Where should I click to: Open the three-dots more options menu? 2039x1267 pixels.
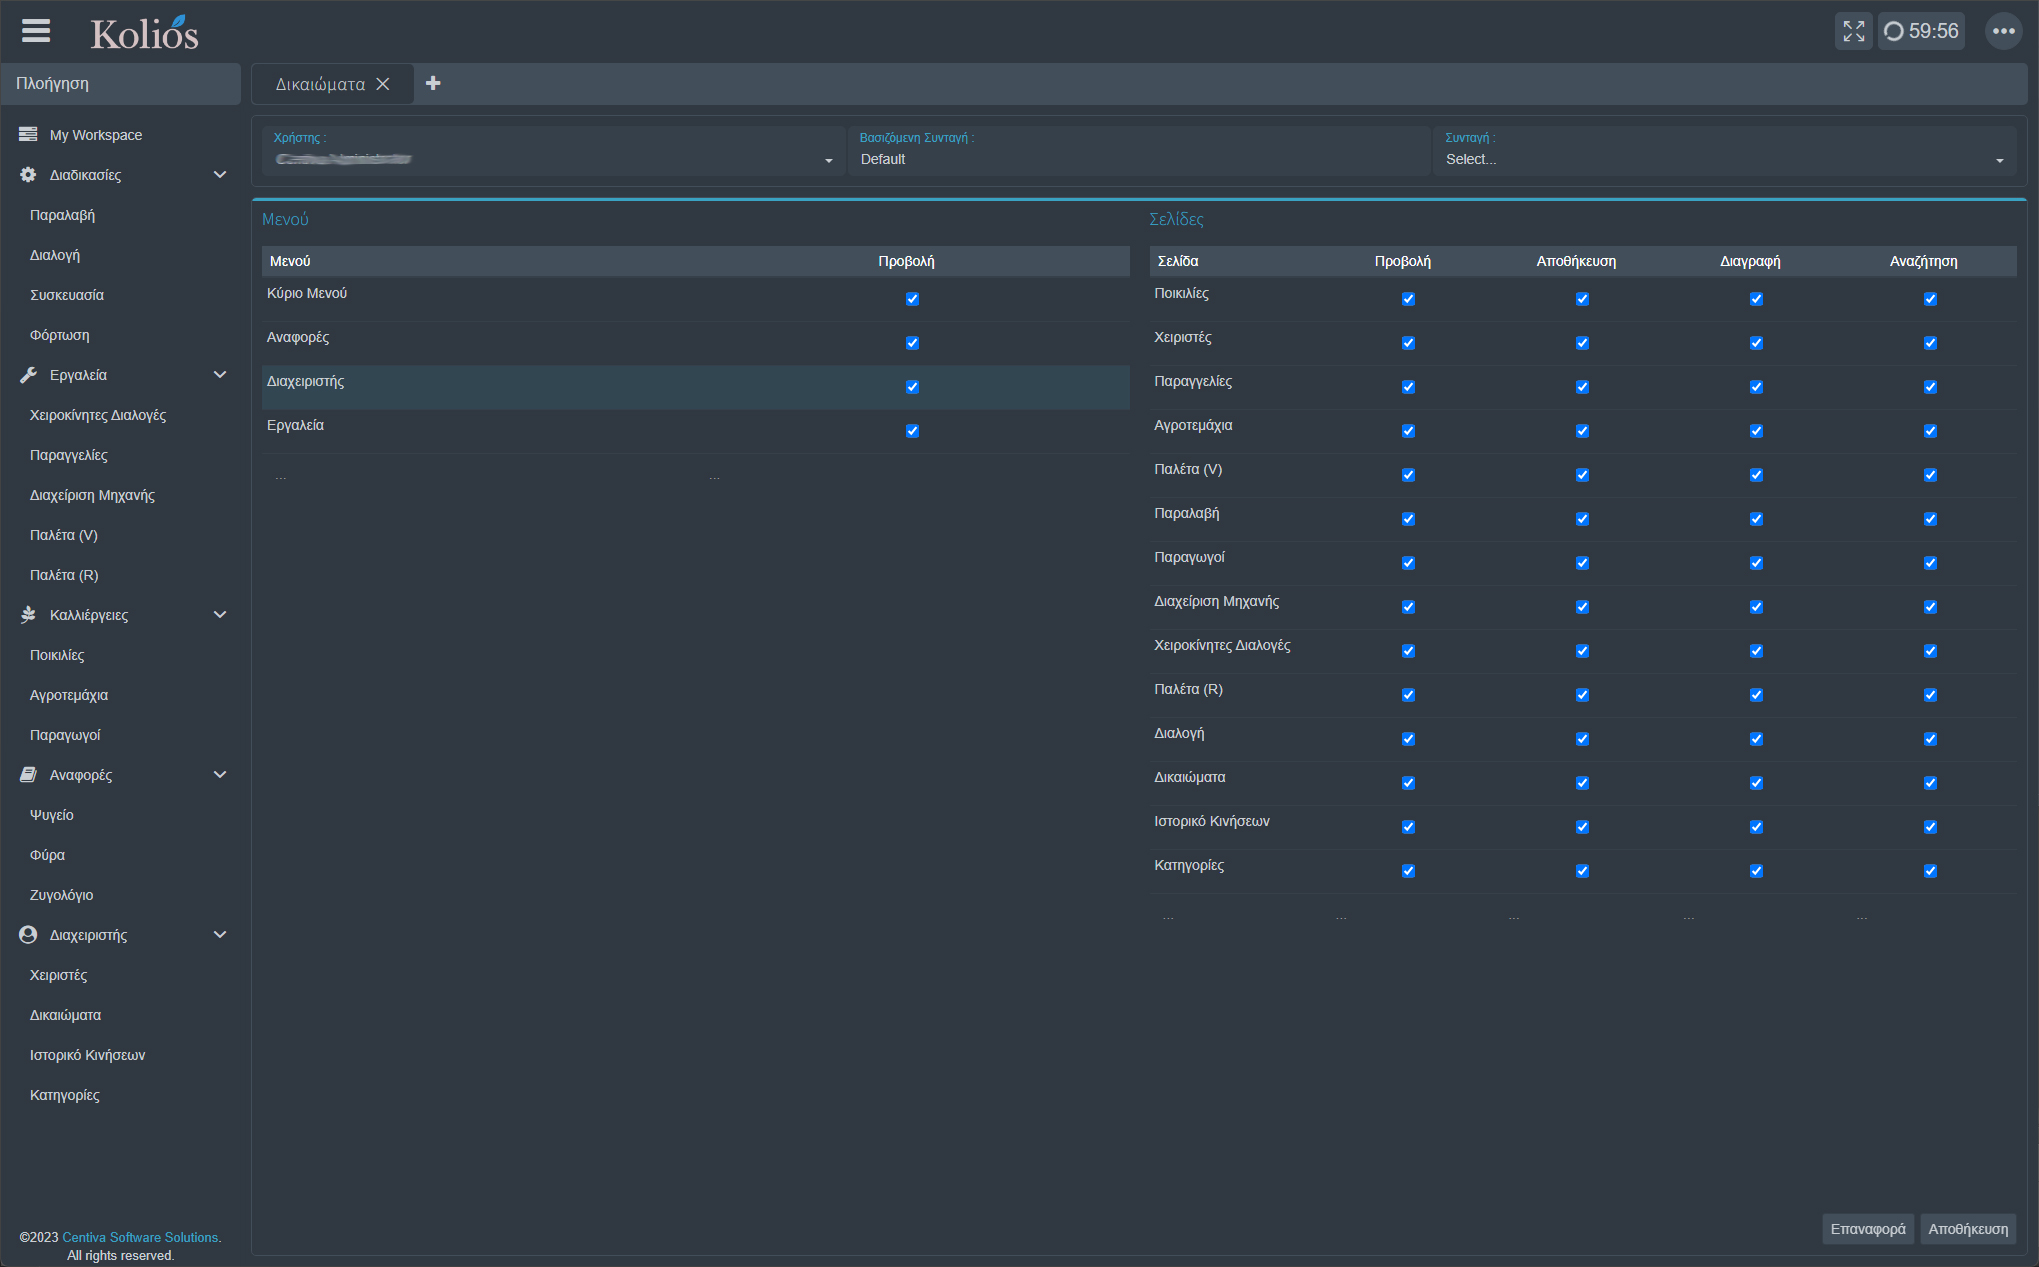click(2003, 31)
